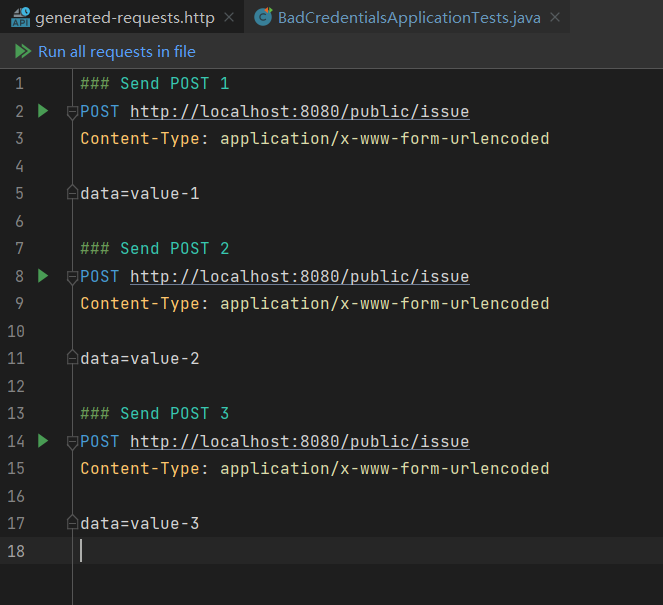Click the 'data=value-2' body text

140,359
